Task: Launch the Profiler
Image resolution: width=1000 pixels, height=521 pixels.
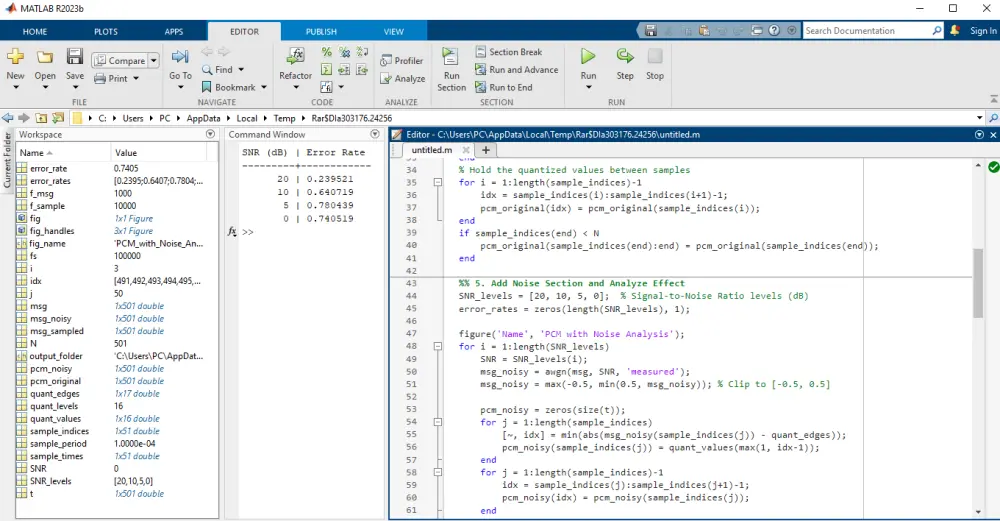Action: 402,61
